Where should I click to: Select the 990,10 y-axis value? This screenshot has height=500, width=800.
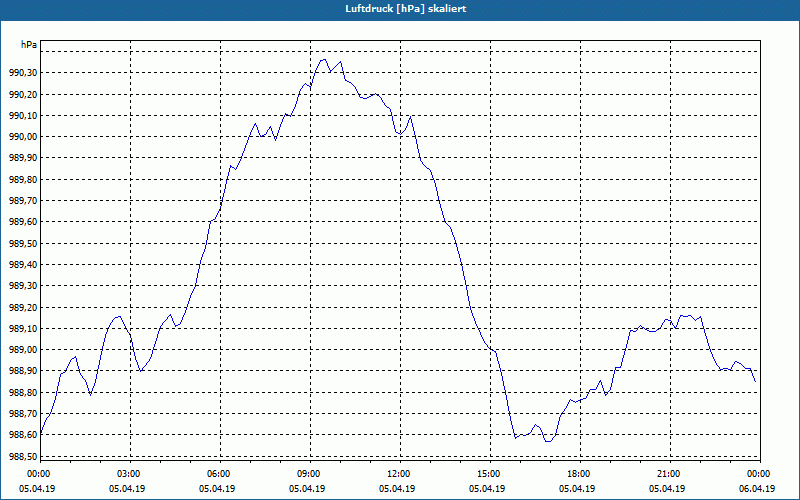click(23, 116)
